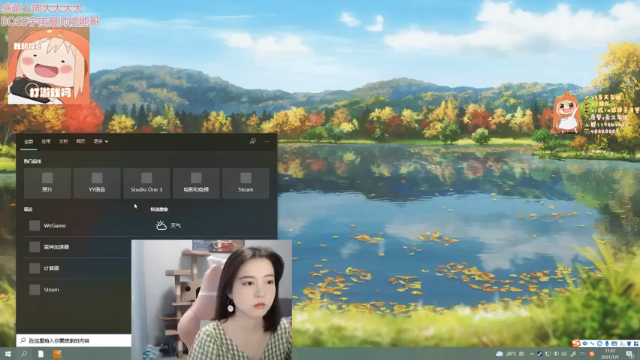Select the All tab in search
640x360 pixels.
click(29, 141)
